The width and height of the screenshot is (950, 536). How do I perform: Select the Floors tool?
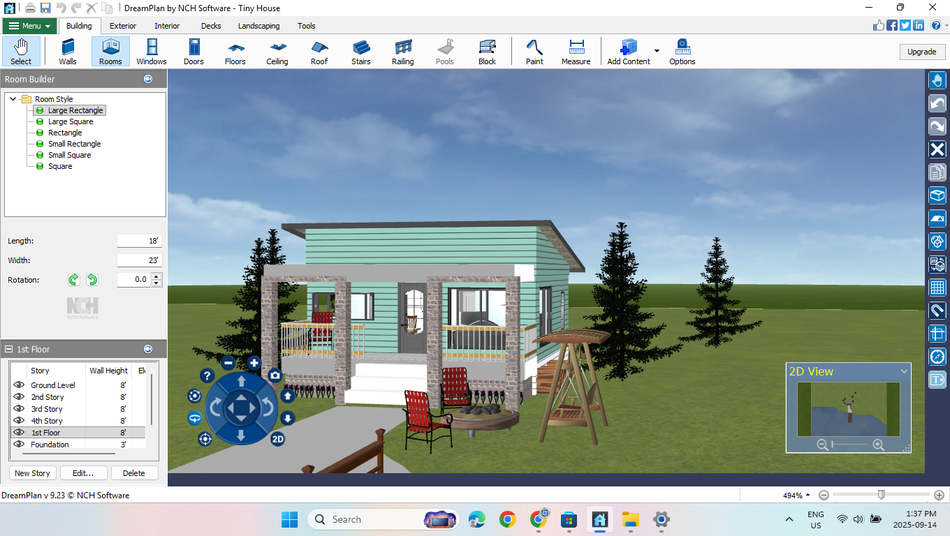235,51
